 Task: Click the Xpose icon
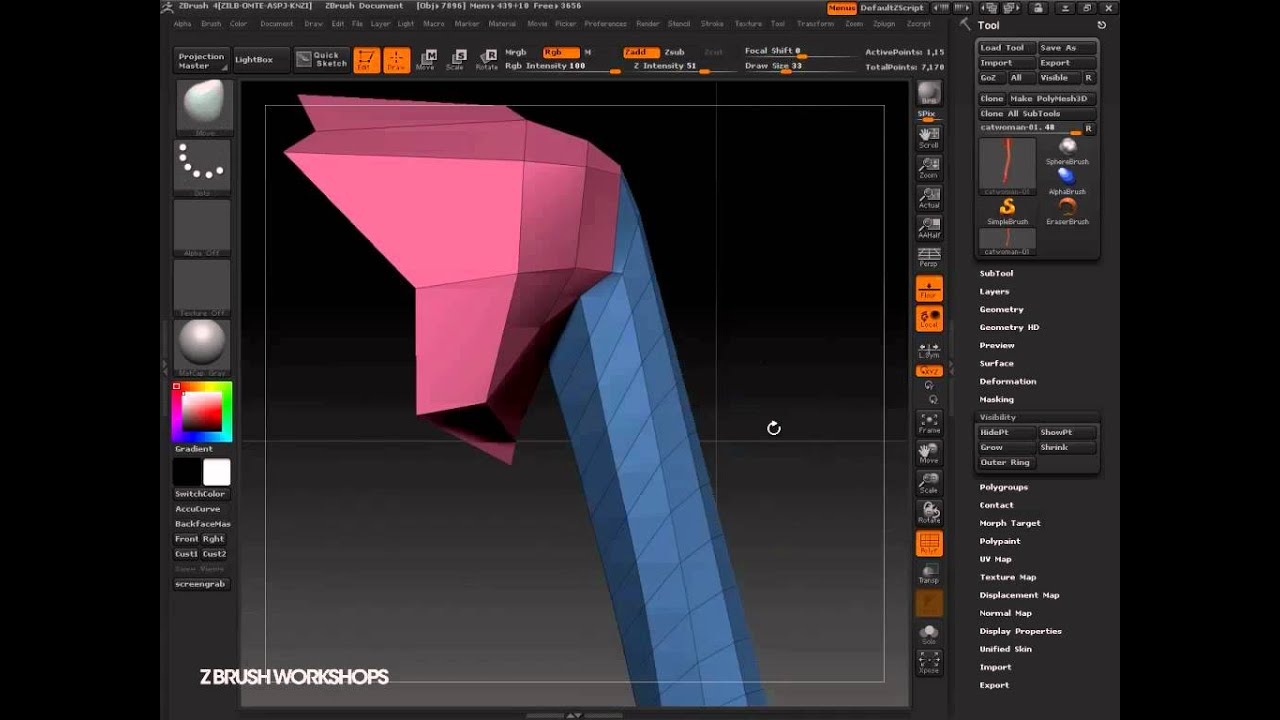point(929,662)
